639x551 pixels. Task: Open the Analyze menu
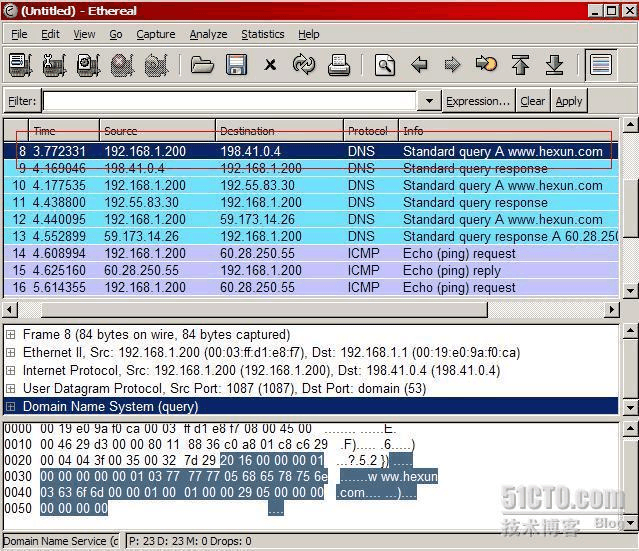(208, 34)
